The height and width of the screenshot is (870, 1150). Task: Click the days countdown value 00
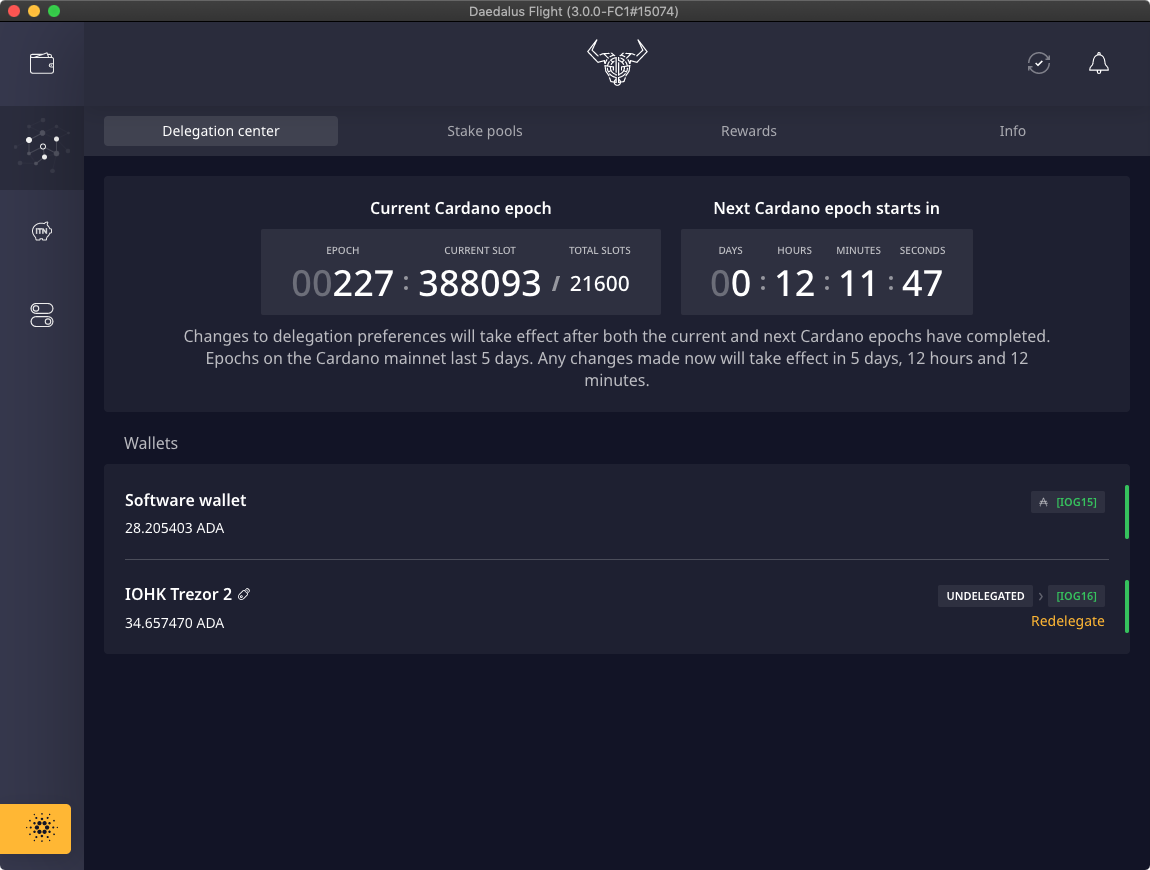tap(730, 283)
